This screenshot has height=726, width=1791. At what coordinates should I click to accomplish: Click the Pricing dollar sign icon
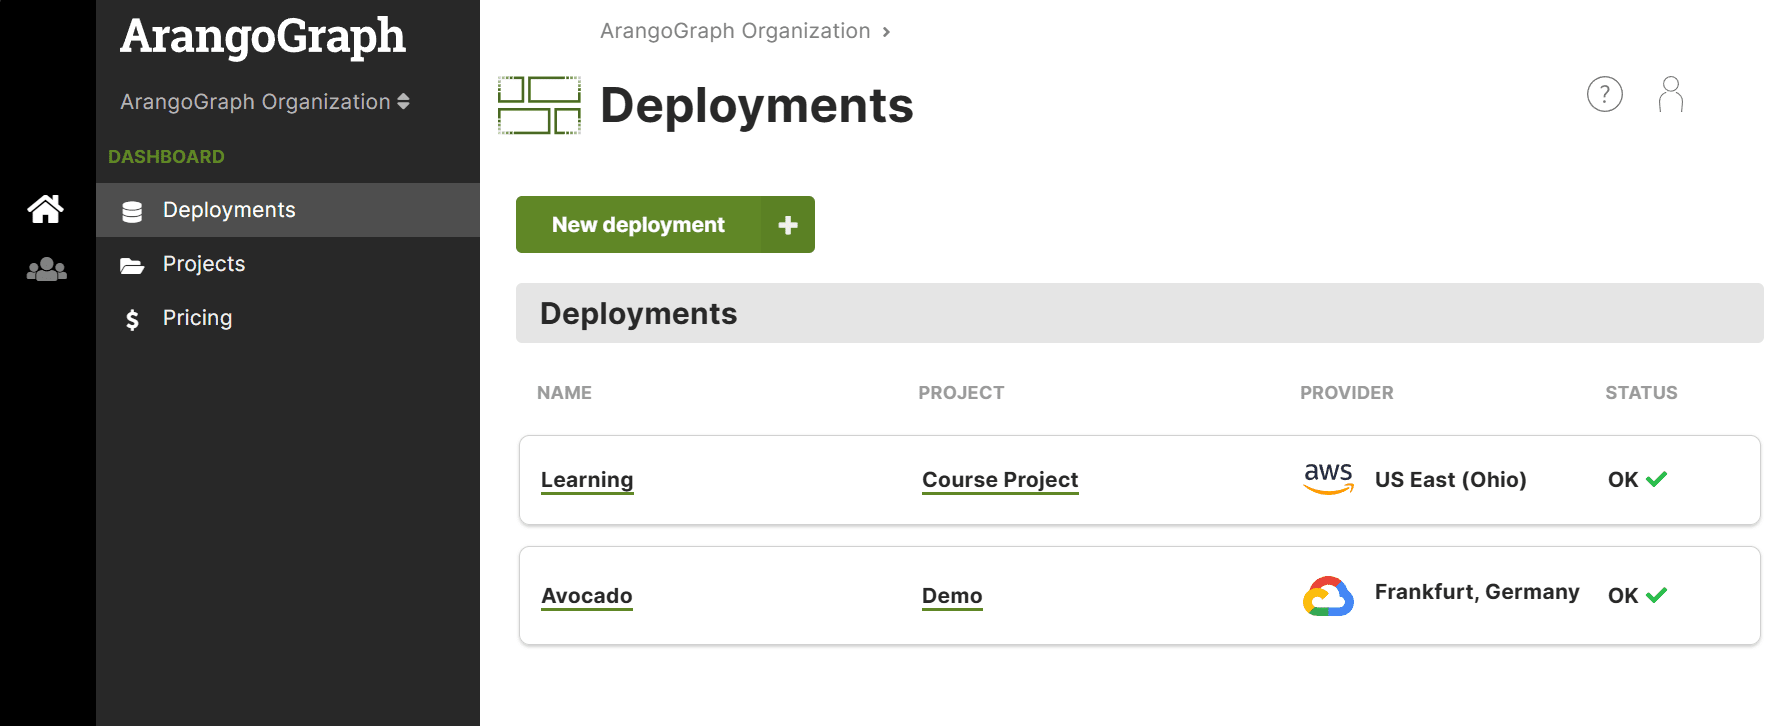click(132, 319)
